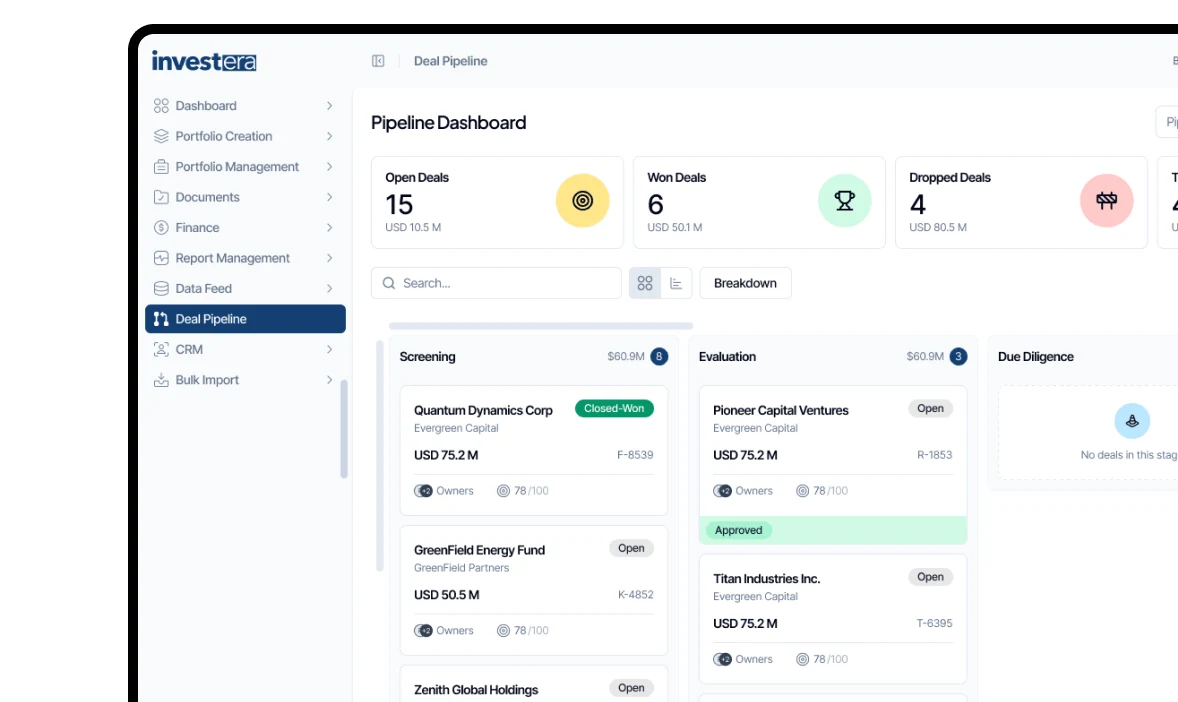The height and width of the screenshot is (702, 1178).
Task: Click Titan Industries Inc. owners avatar
Action: tap(722, 659)
